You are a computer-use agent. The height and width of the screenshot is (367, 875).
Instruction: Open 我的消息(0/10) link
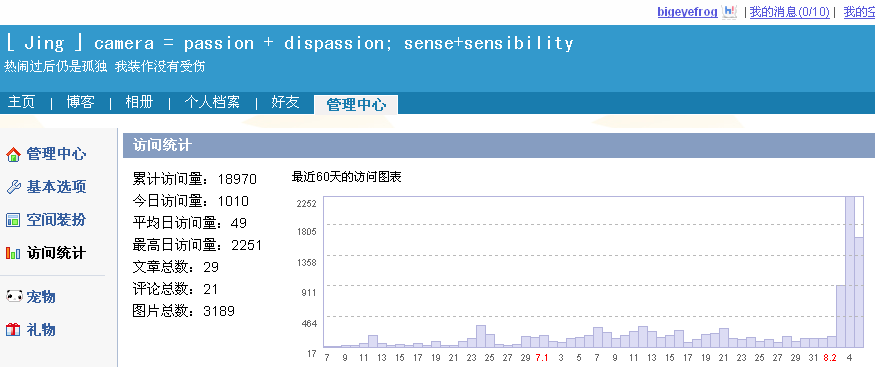[789, 12]
